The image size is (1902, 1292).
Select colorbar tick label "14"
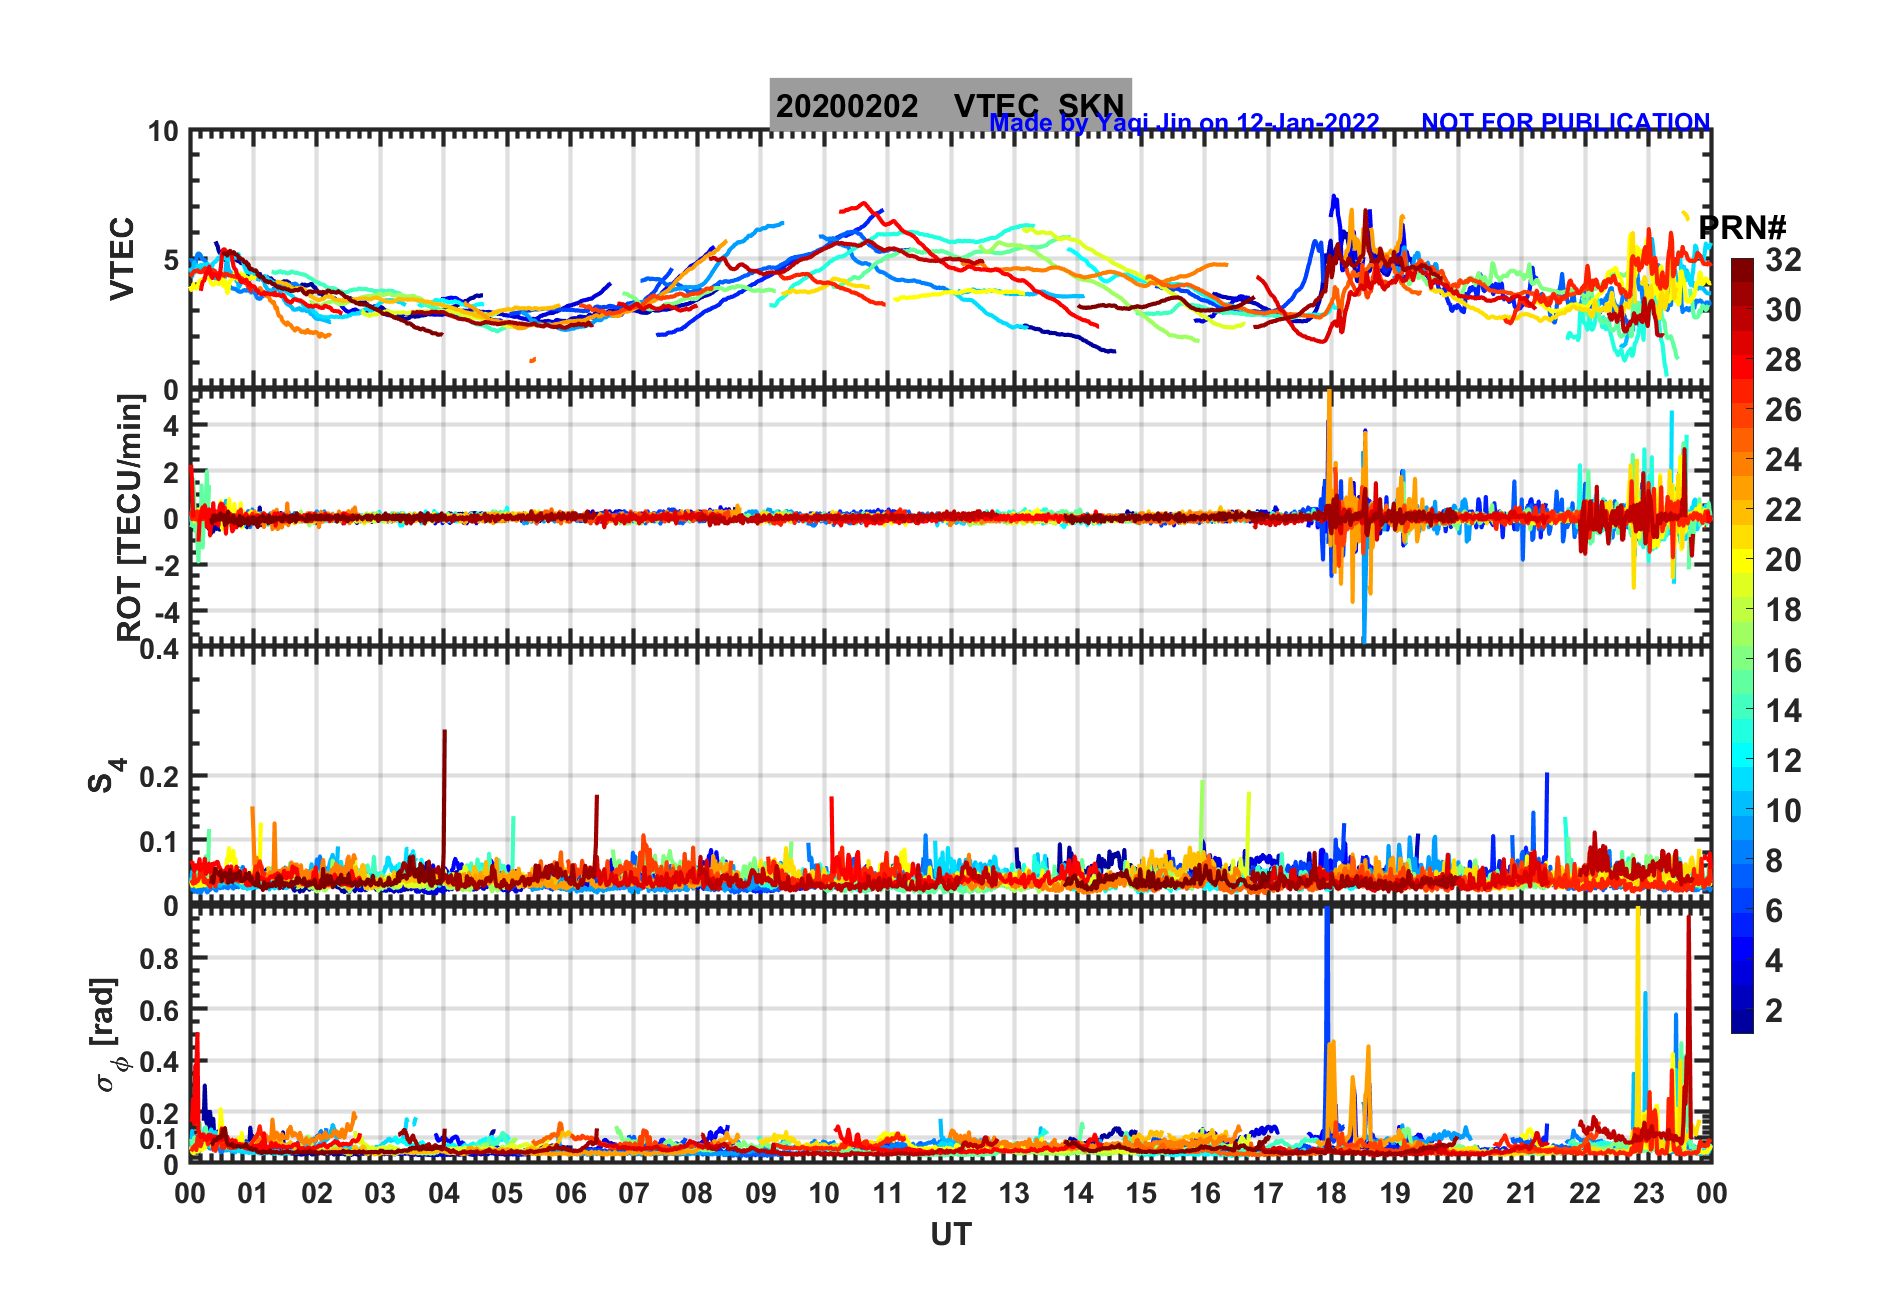click(x=1783, y=711)
